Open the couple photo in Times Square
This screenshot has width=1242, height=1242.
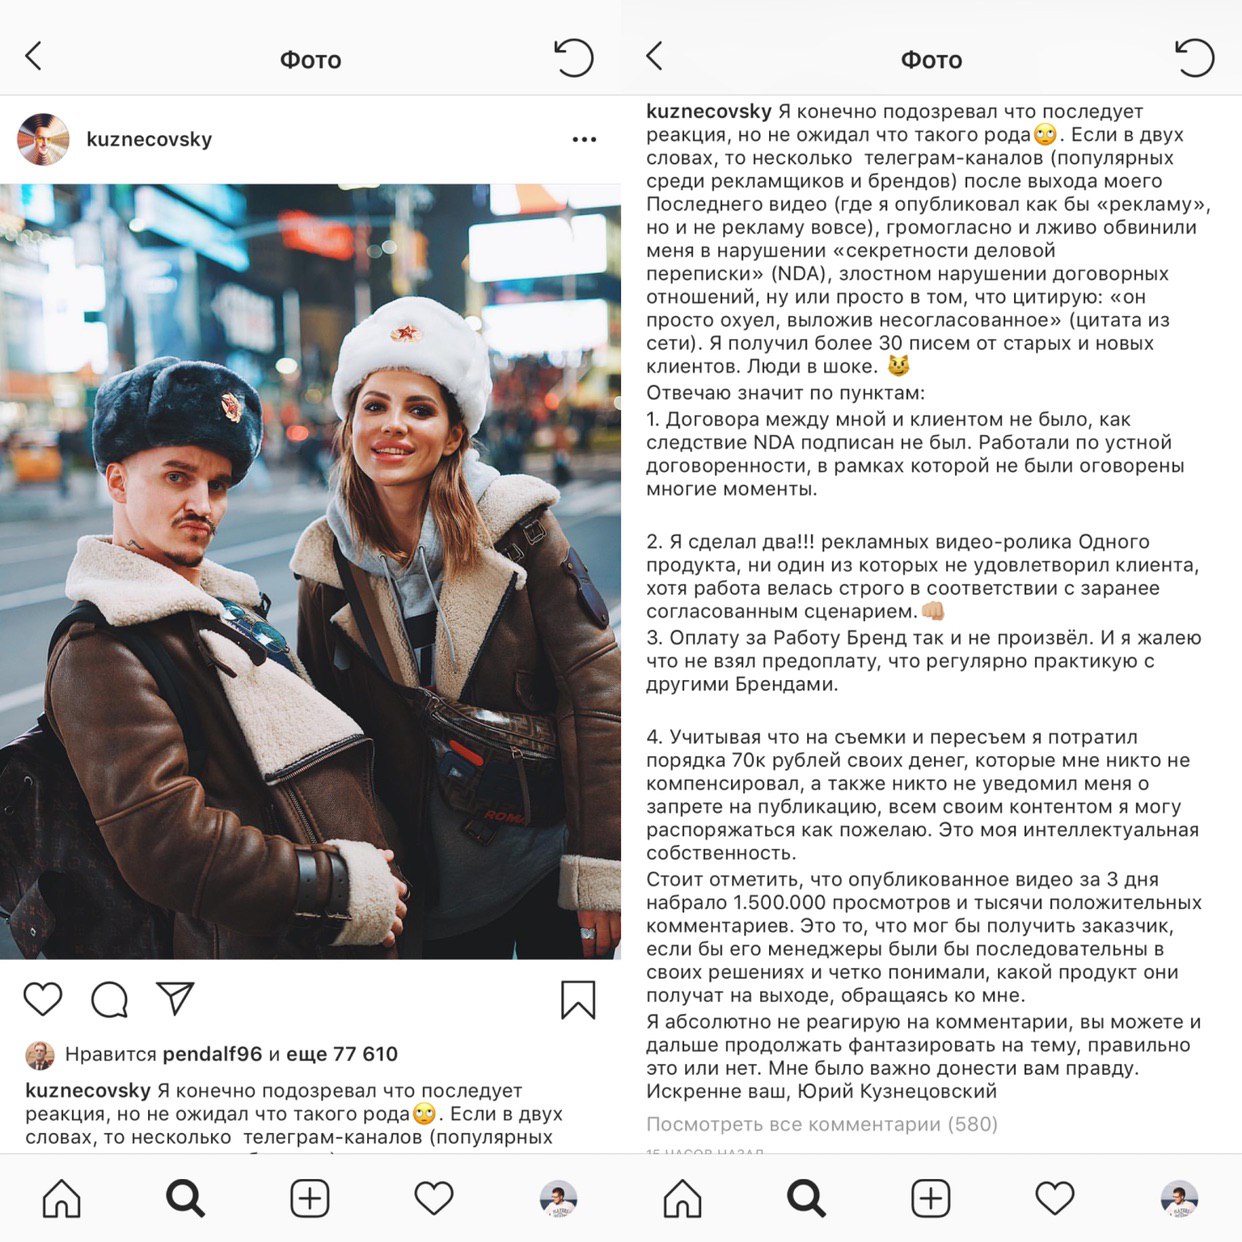[310, 571]
